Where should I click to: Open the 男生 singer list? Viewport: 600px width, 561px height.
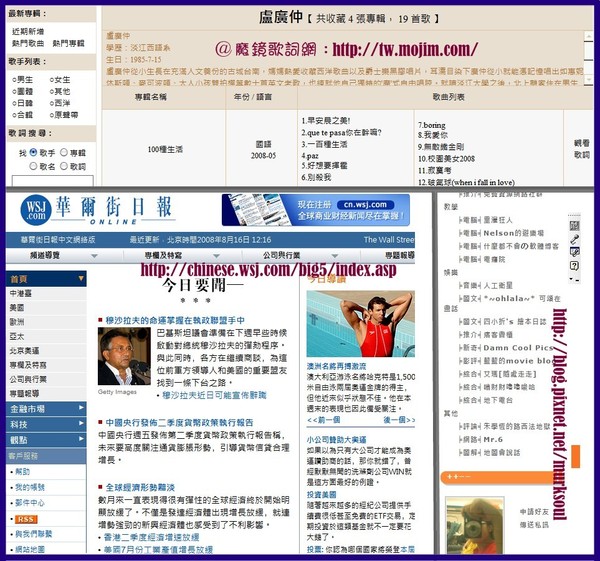[24, 80]
